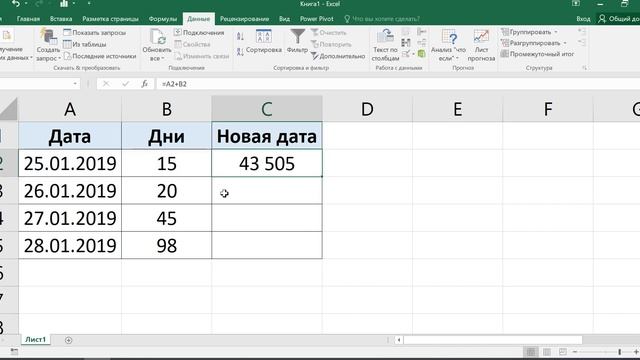The width and height of the screenshot is (640, 360).
Task: Click Разгруппировать
Action: [x=531, y=43]
